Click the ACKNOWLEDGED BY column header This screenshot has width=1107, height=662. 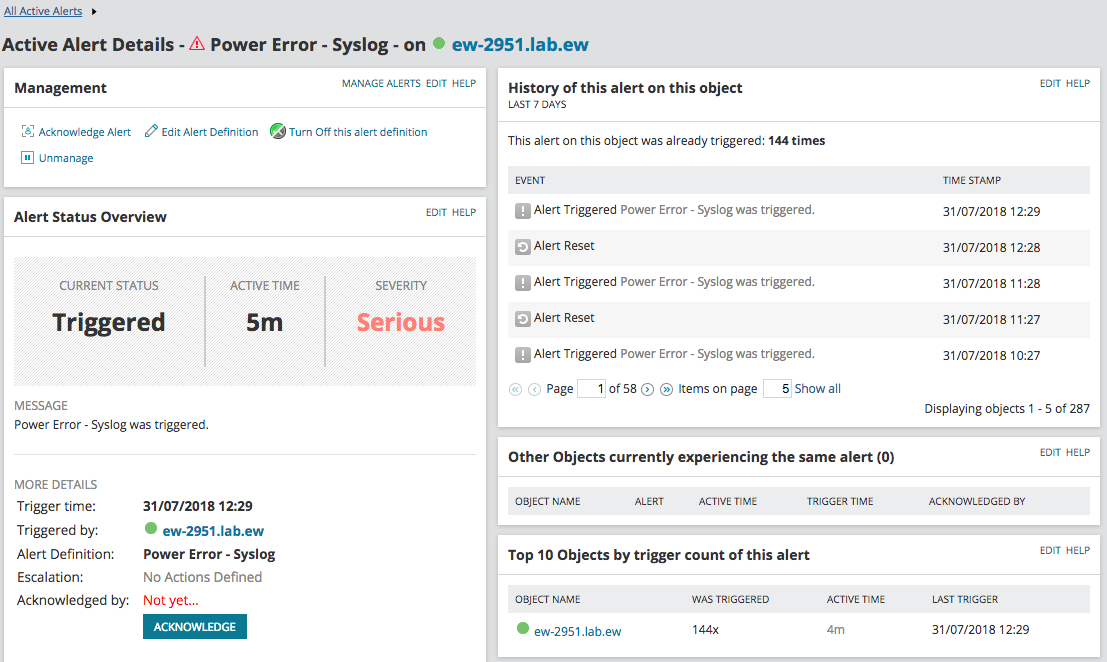pos(977,502)
